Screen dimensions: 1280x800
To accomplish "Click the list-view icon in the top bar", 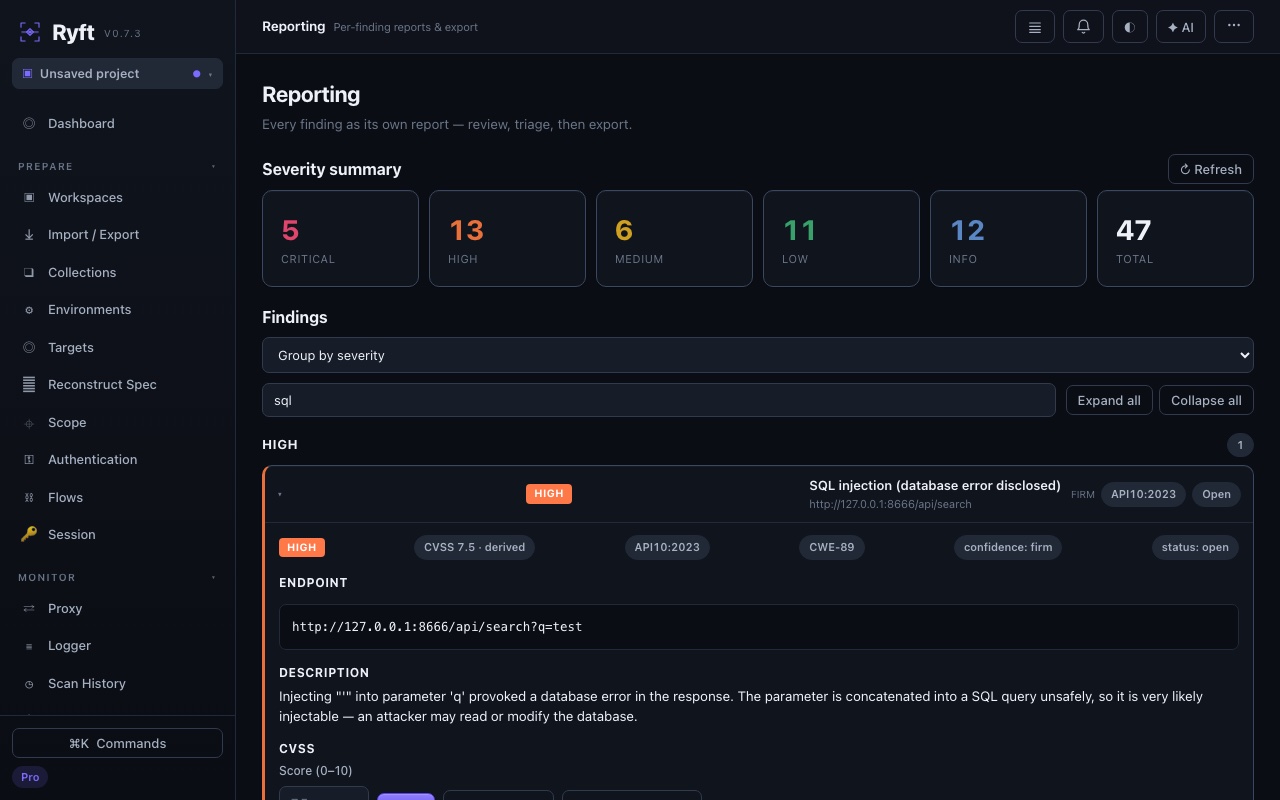I will [x=1035, y=27].
